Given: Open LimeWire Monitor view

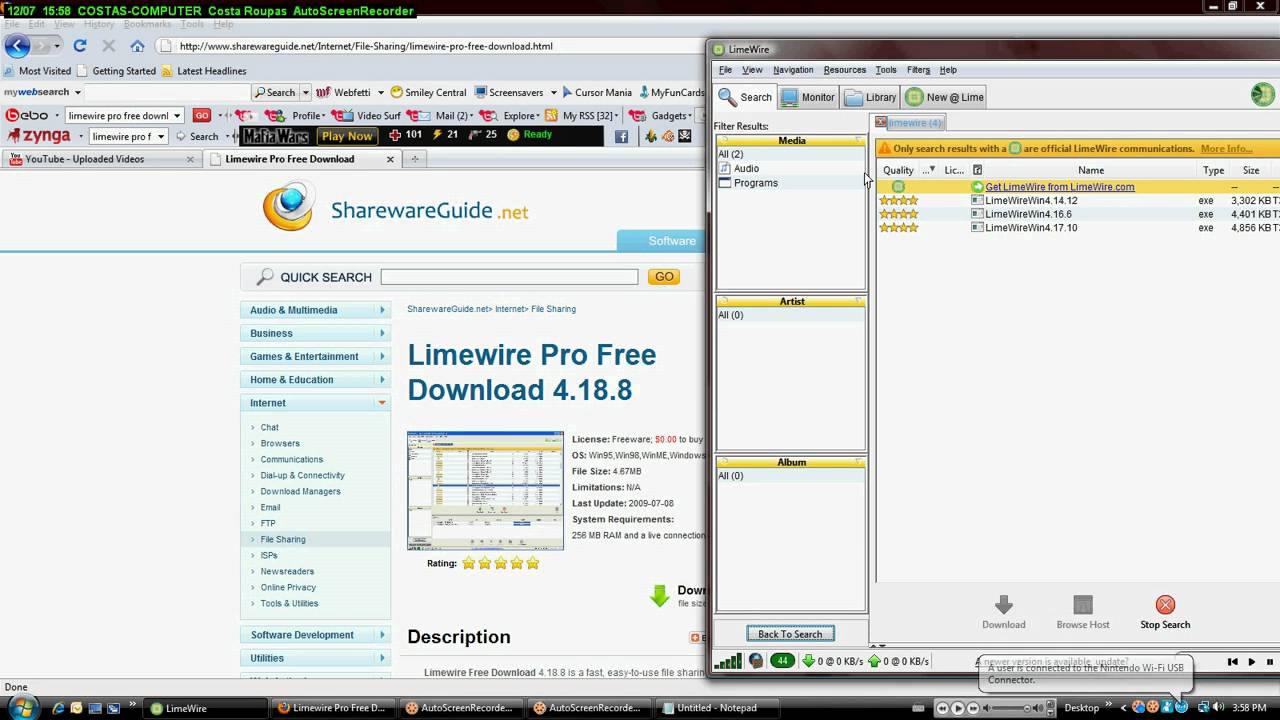Looking at the screenshot, I should point(808,97).
